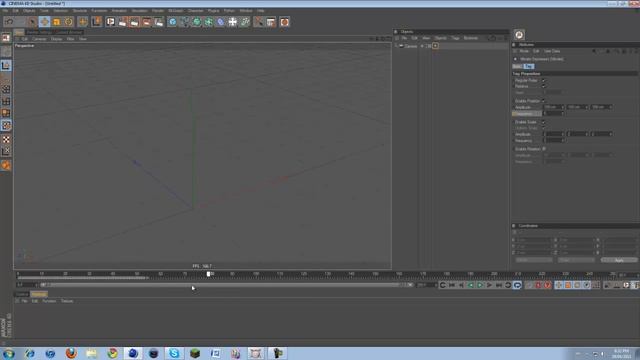
Task: Play animation forwards with green arrow
Action: 480,285
